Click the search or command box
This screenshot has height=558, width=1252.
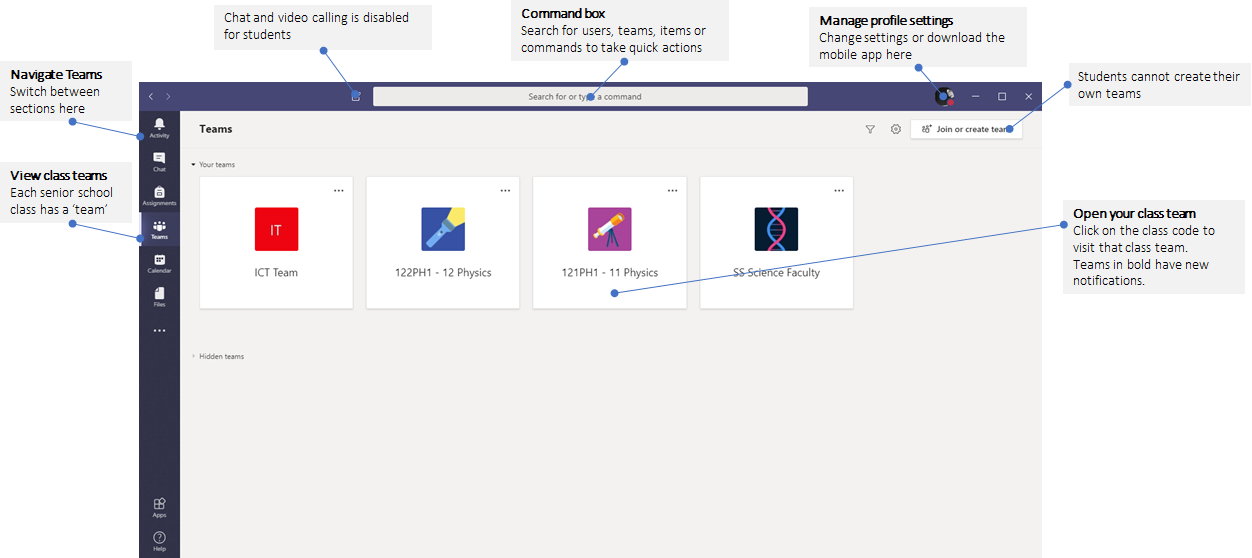pos(590,97)
